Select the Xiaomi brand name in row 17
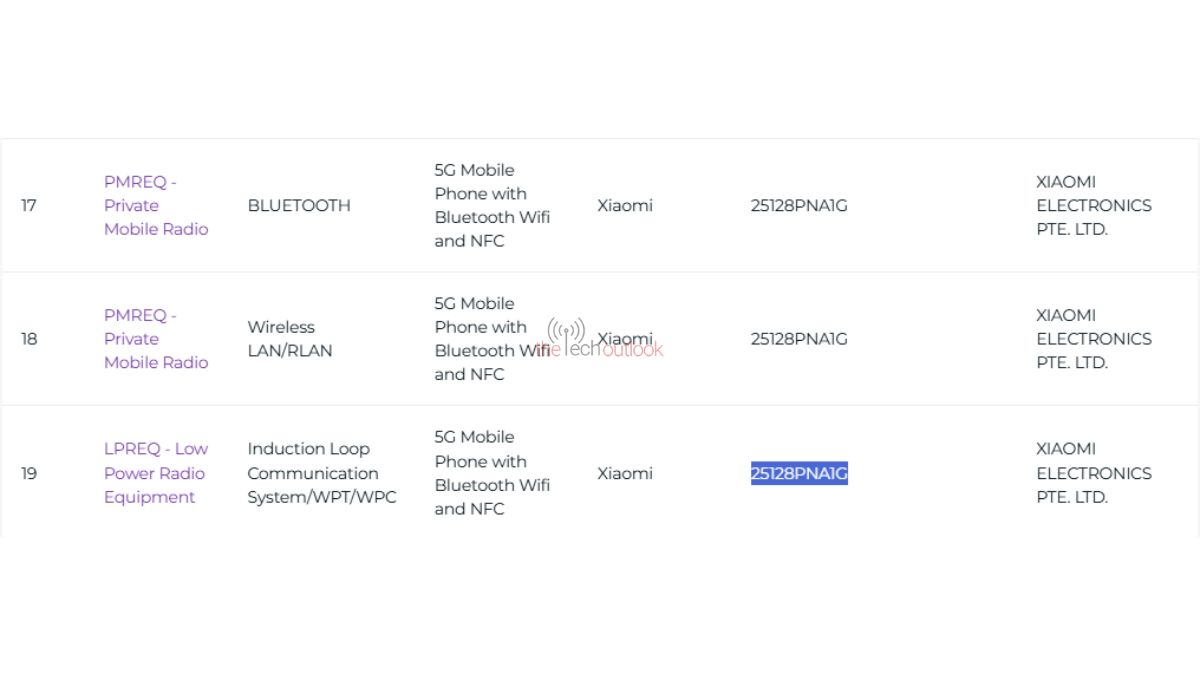Image resolution: width=1200 pixels, height=675 pixels. click(624, 205)
